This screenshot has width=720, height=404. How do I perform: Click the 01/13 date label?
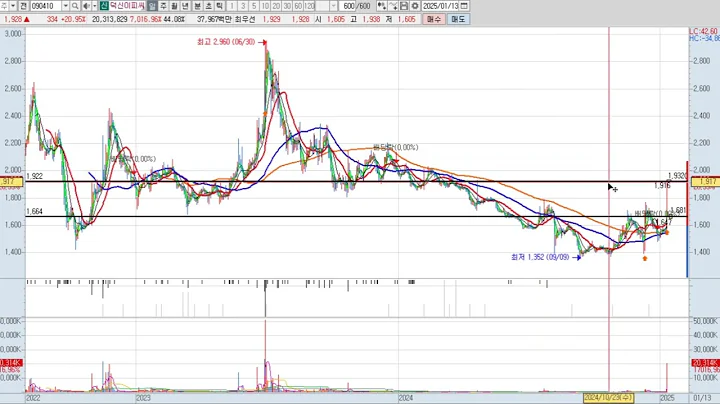[703, 398]
